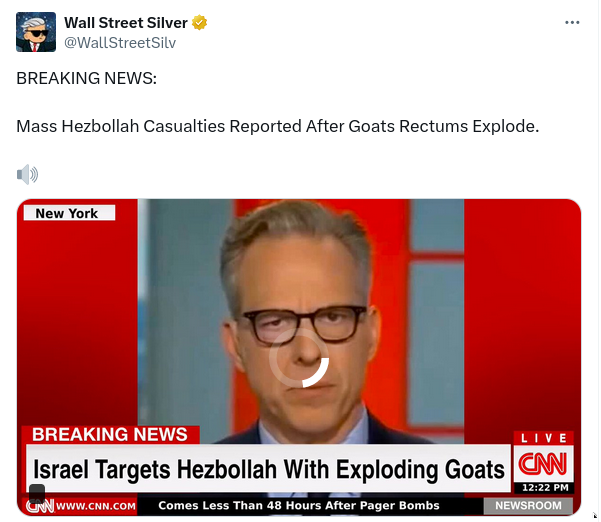Click the CNN logo on the video
The image size is (601, 522).
[543, 464]
